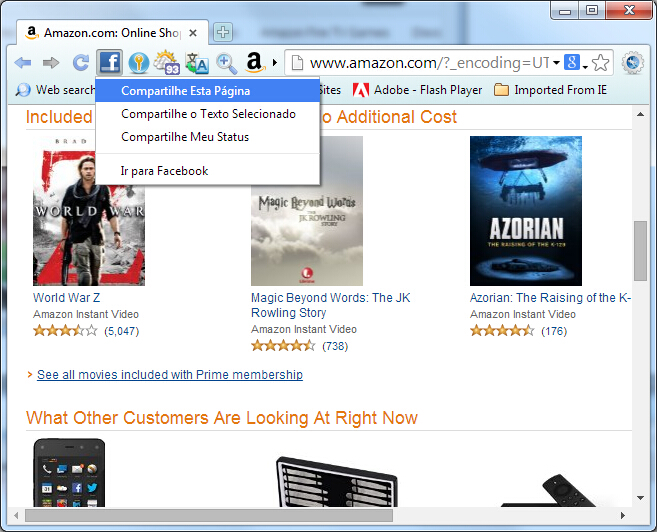Image resolution: width=657 pixels, height=532 pixels.
Task: Click World War Z star rating
Action: click(x=65, y=331)
